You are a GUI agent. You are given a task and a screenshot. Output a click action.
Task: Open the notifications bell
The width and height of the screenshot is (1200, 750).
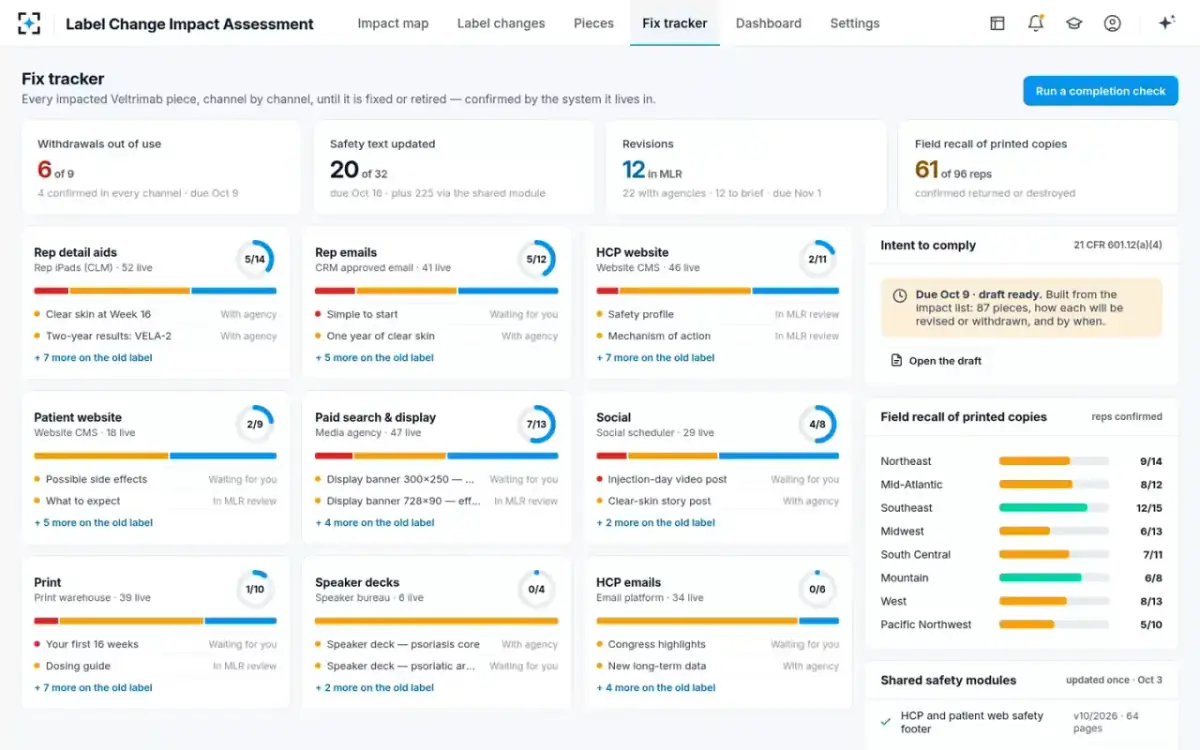pos(1036,23)
